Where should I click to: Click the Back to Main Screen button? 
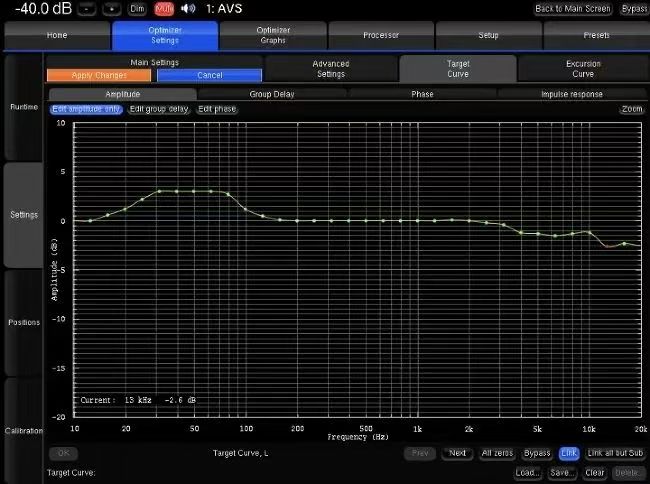tap(573, 9)
